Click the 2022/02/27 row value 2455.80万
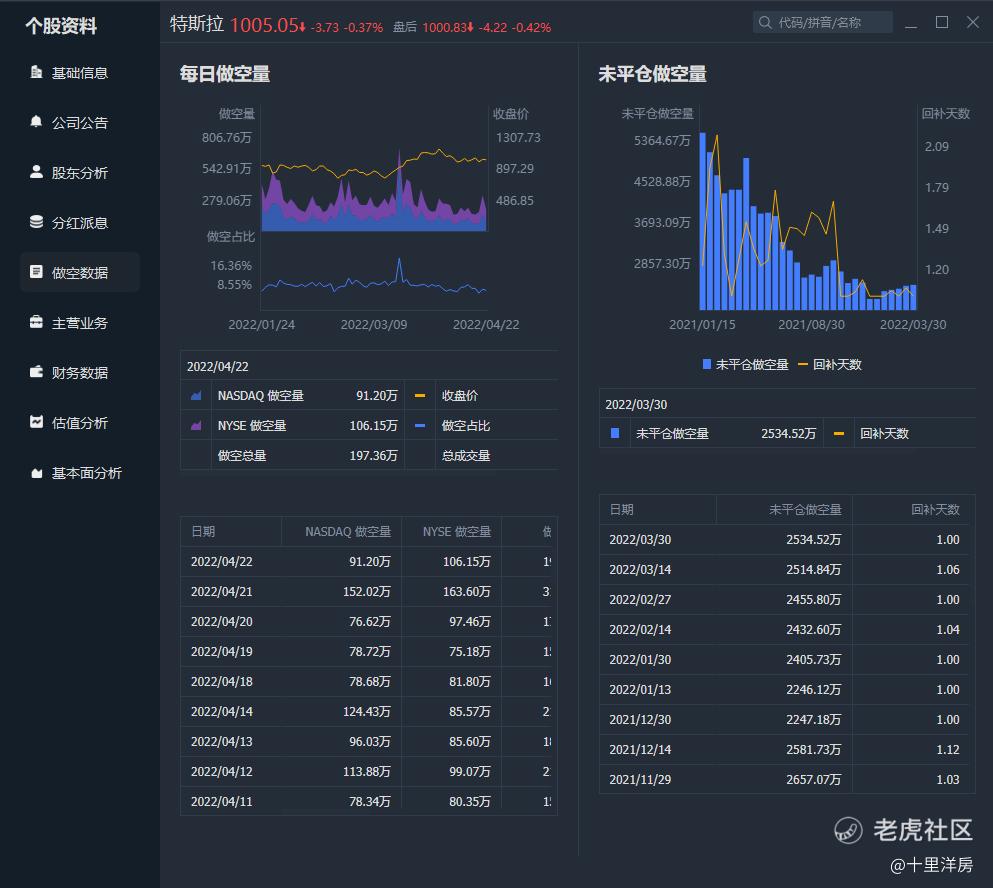993x888 pixels. click(814, 600)
